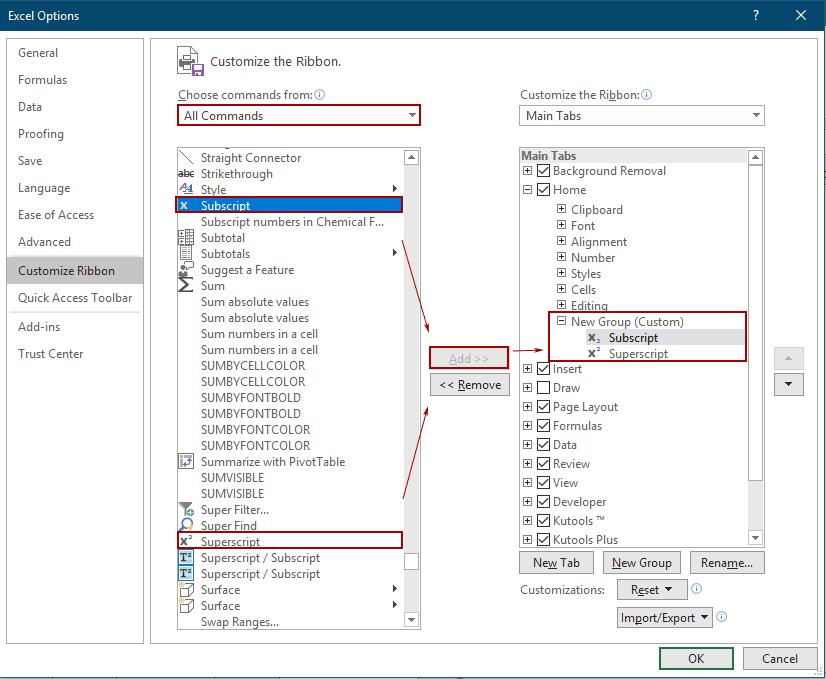
Task: Open the Proofing options page
Action: point(41,133)
